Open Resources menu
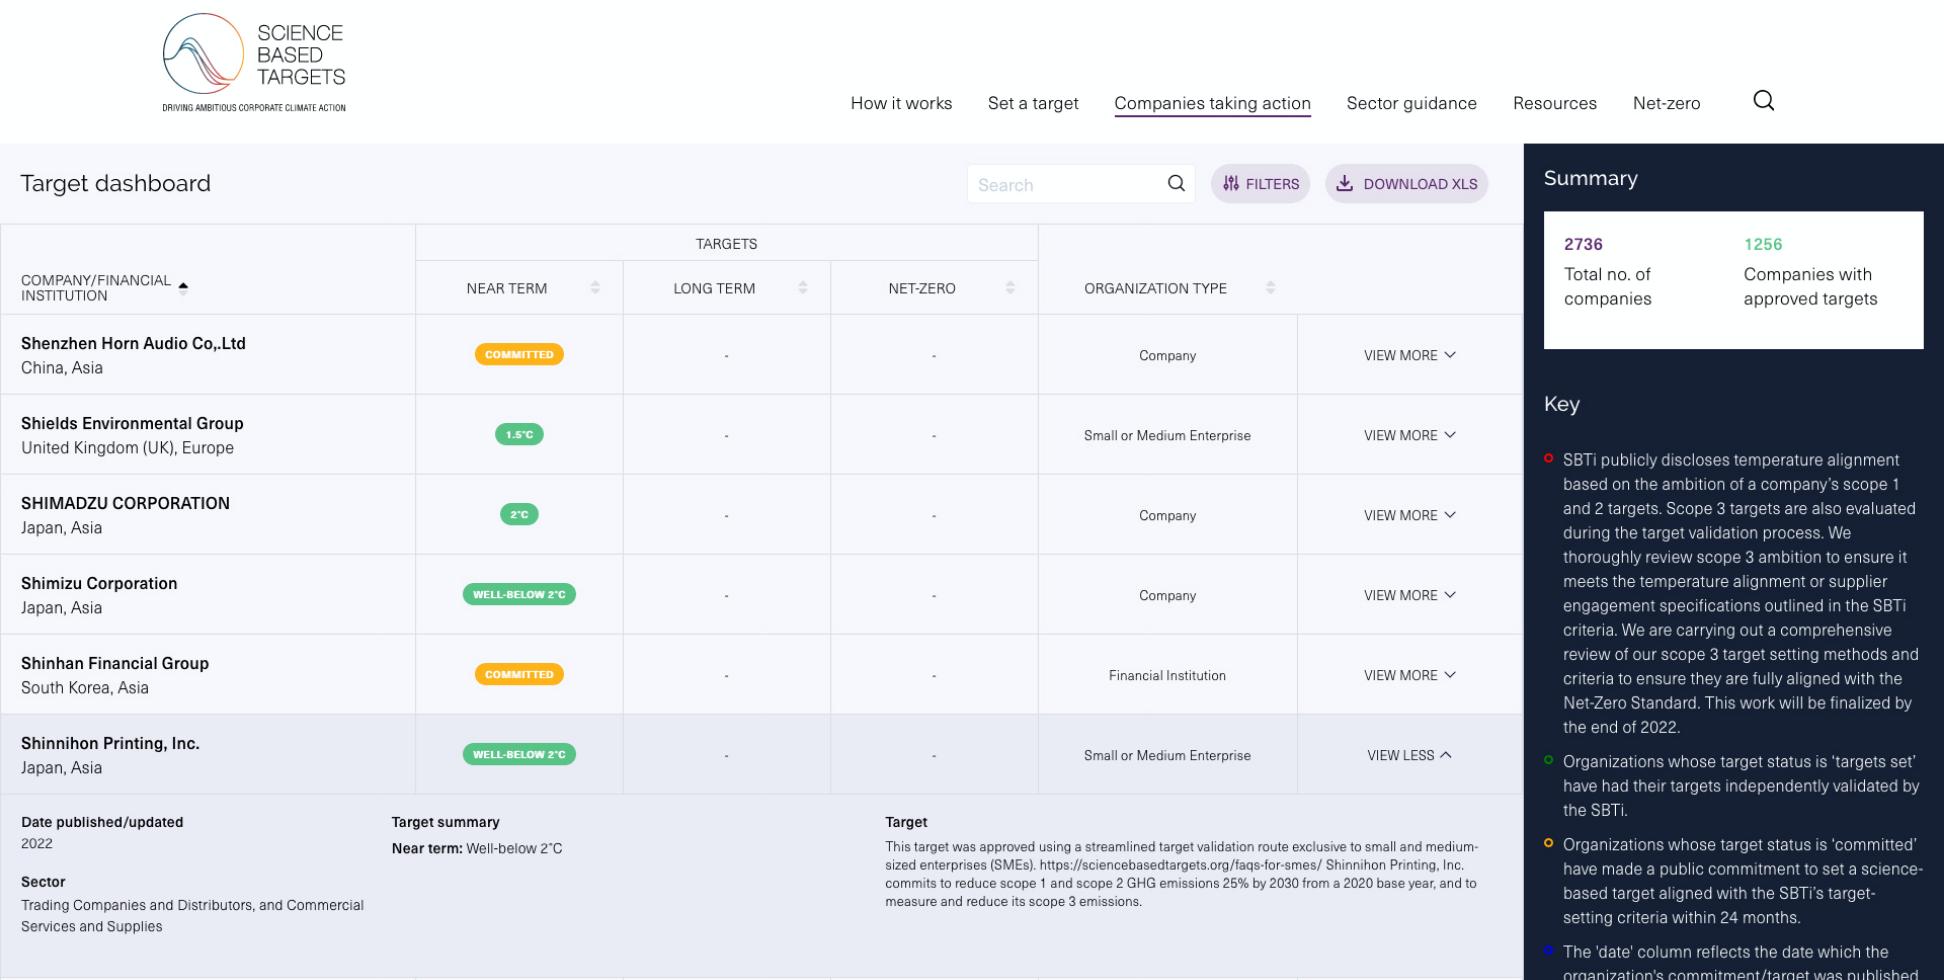This screenshot has width=1944, height=980. point(1554,103)
